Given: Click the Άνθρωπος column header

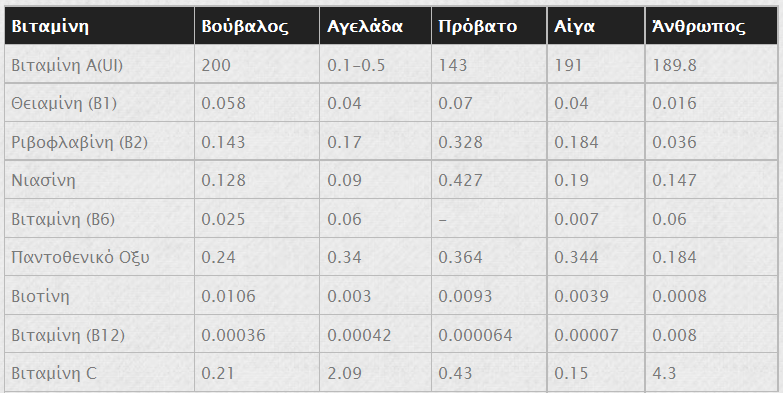Looking at the screenshot, I should pos(712,25).
